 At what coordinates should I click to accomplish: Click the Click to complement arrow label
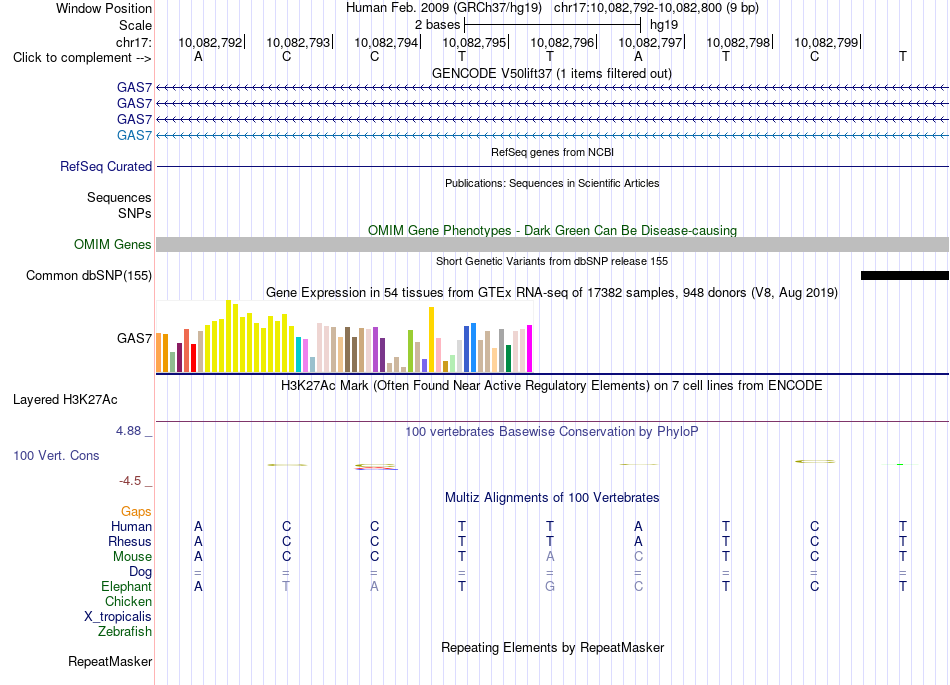point(82,58)
